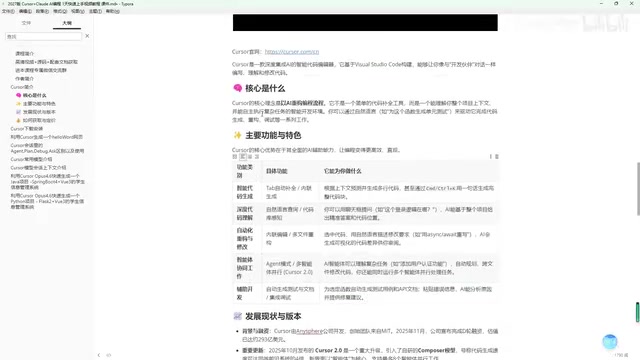Select Cursor简介 outline entry
This screenshot has height=360, width=640.
pyautogui.click(x=22, y=87)
